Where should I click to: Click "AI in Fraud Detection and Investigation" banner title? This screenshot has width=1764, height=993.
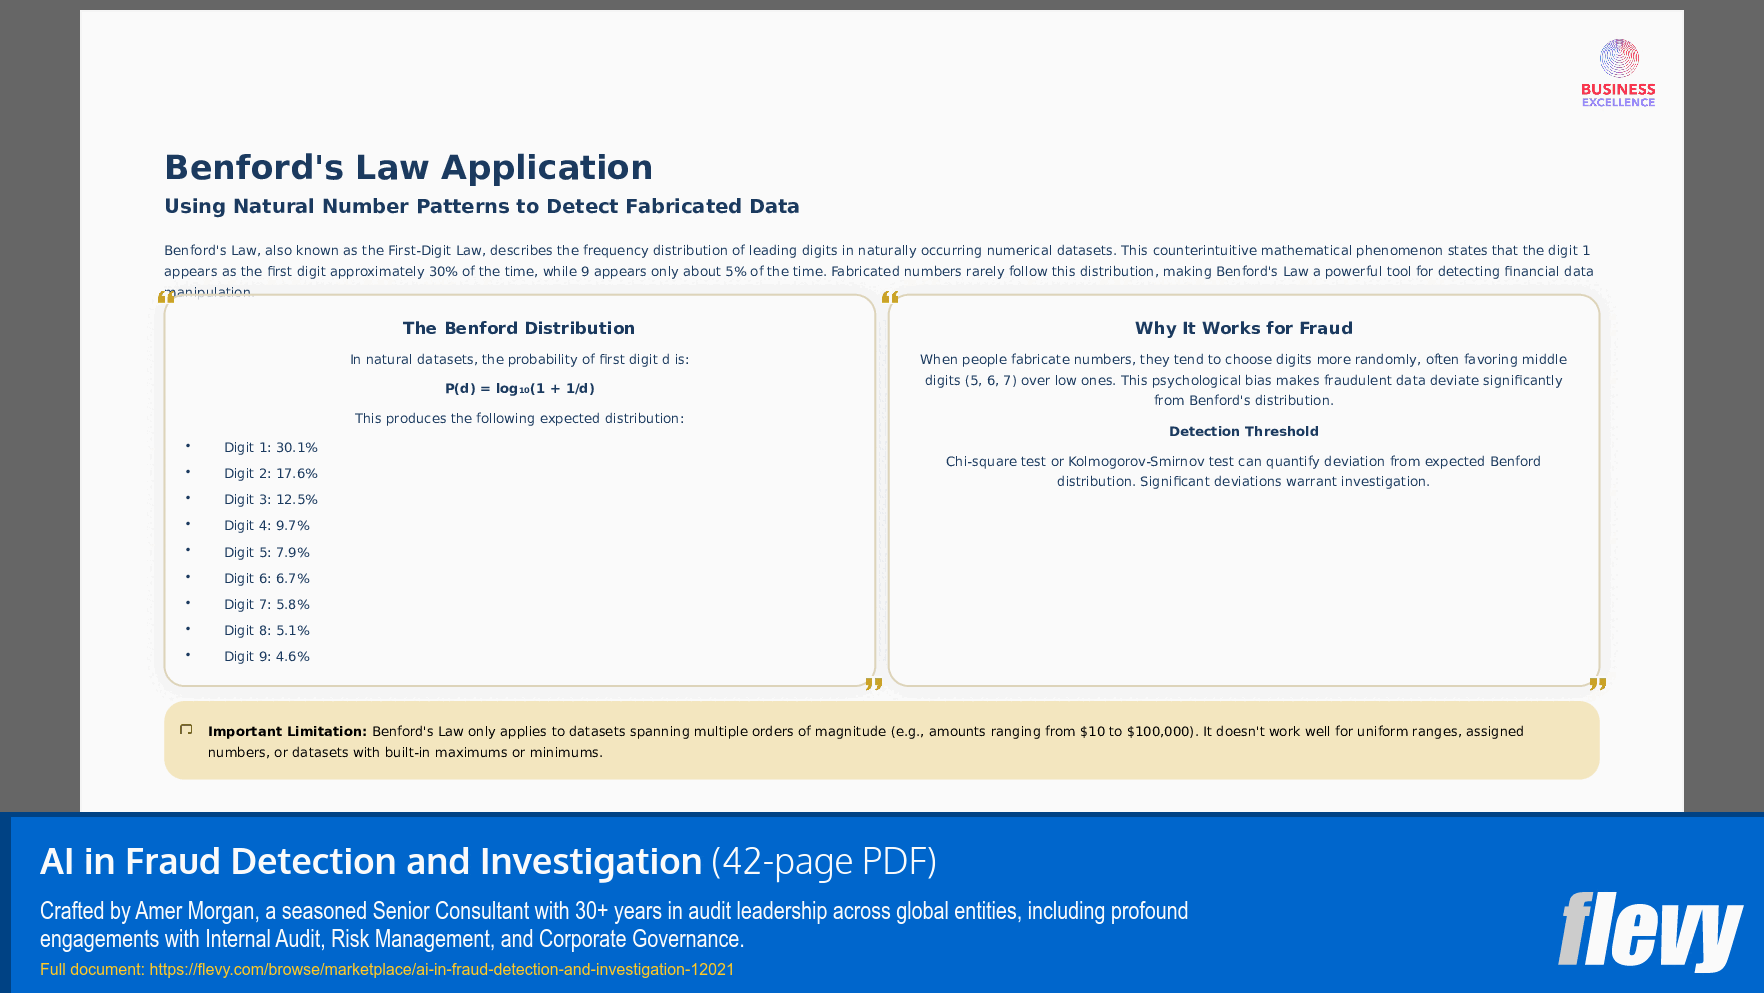pos(371,861)
